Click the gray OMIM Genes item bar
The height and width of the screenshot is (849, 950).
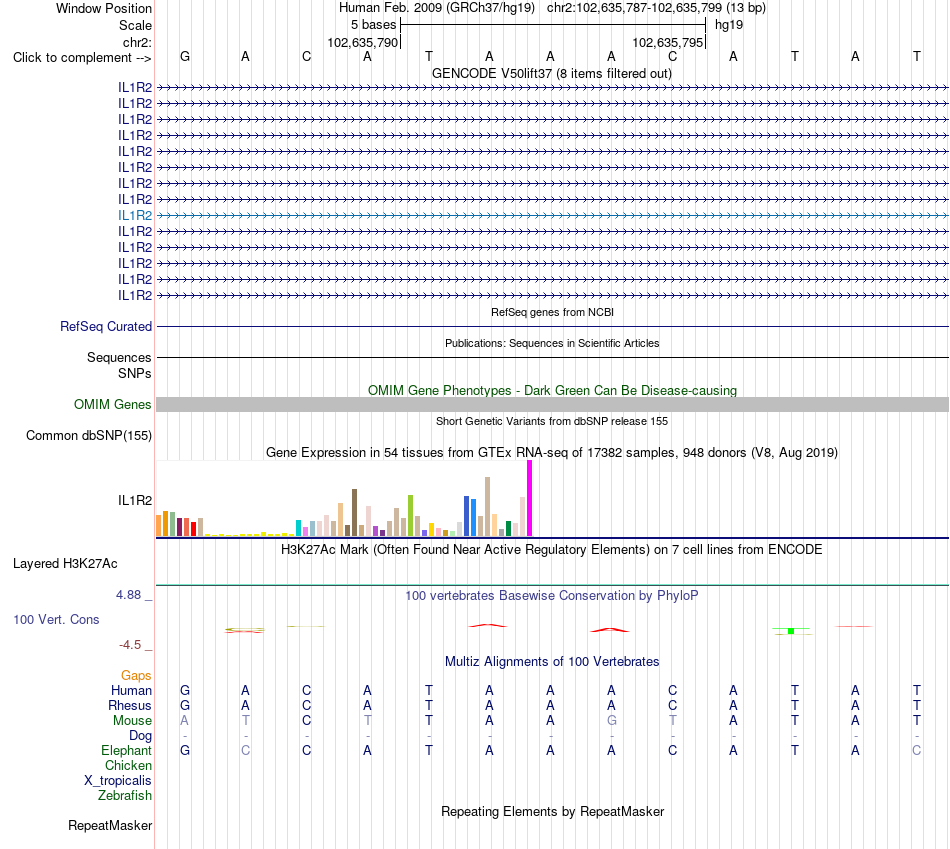click(553, 404)
